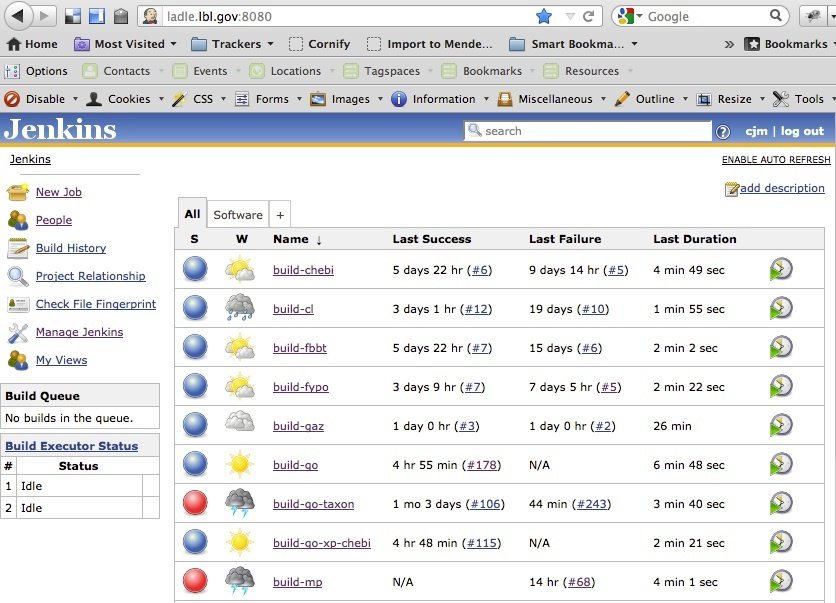This screenshot has height=603, width=836.
Task: Open the Trackers bookmark folder dropdown
Action: [232, 44]
